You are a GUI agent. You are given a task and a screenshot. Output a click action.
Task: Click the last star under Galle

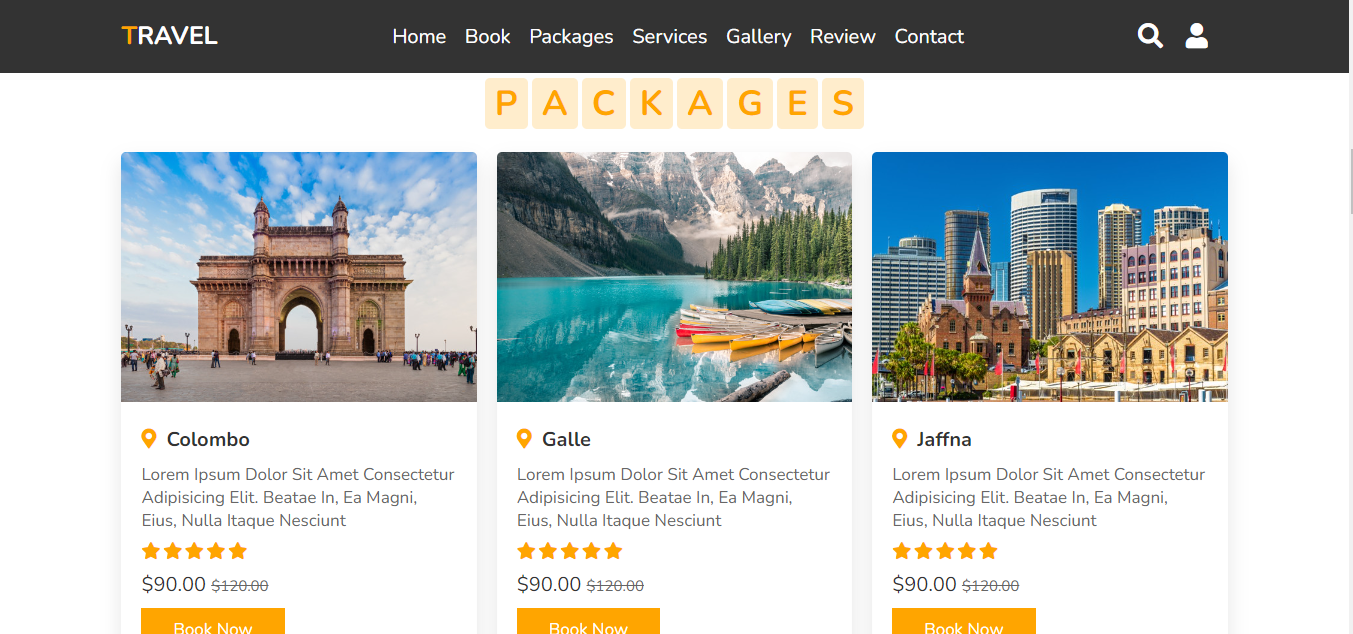(613, 550)
